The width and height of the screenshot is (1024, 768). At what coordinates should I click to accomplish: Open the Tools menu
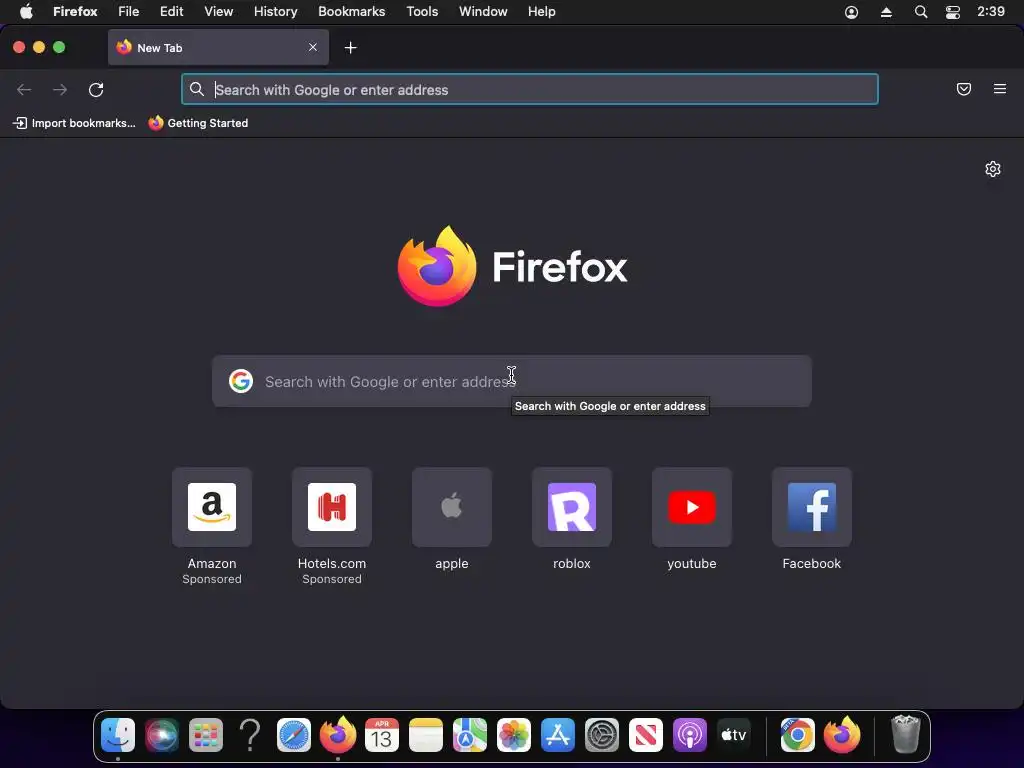(422, 12)
